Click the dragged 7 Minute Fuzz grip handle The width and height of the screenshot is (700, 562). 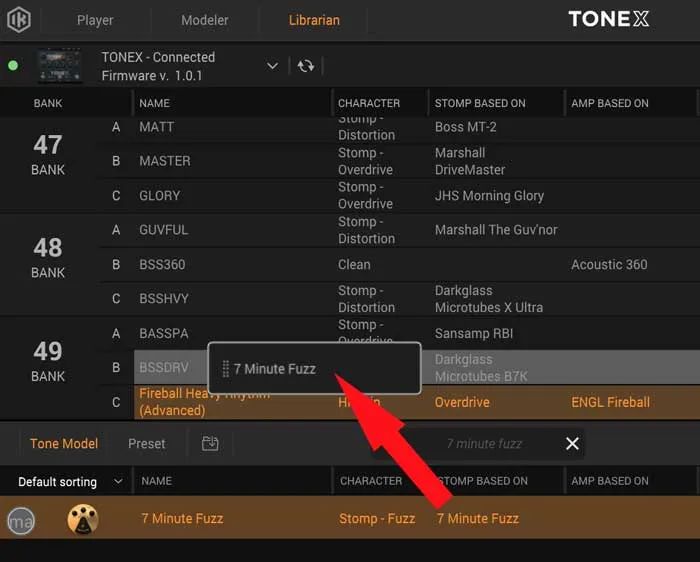[x=225, y=369]
